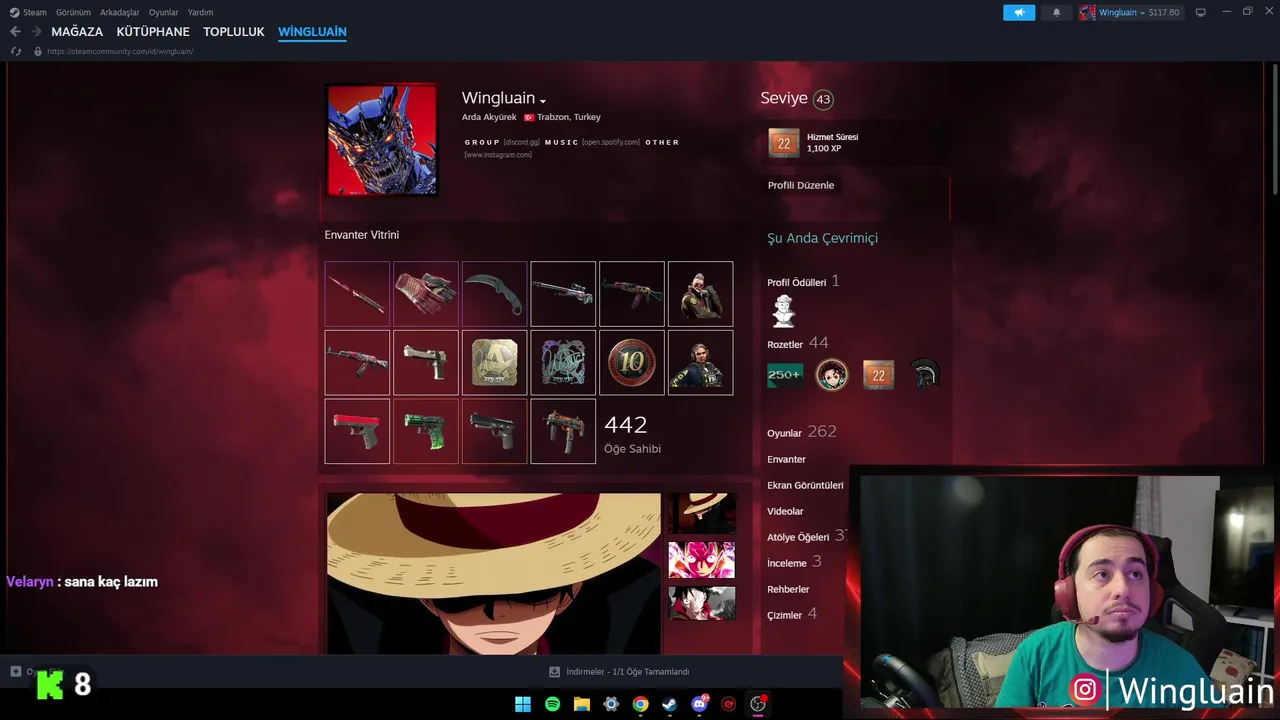Select the Desert Eagle showcase item
The width and height of the screenshot is (1280, 720).
tap(426, 363)
